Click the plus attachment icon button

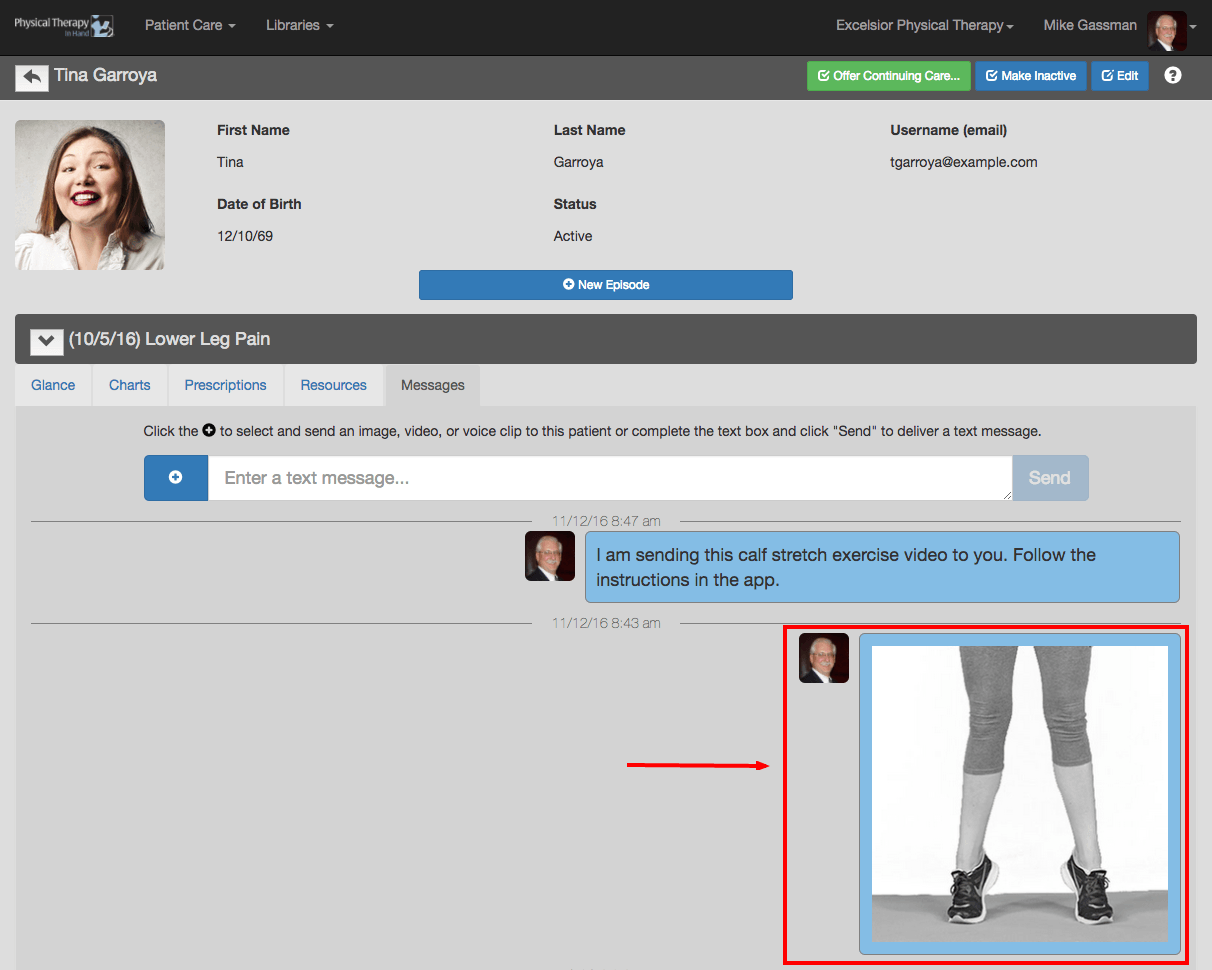[x=176, y=478]
